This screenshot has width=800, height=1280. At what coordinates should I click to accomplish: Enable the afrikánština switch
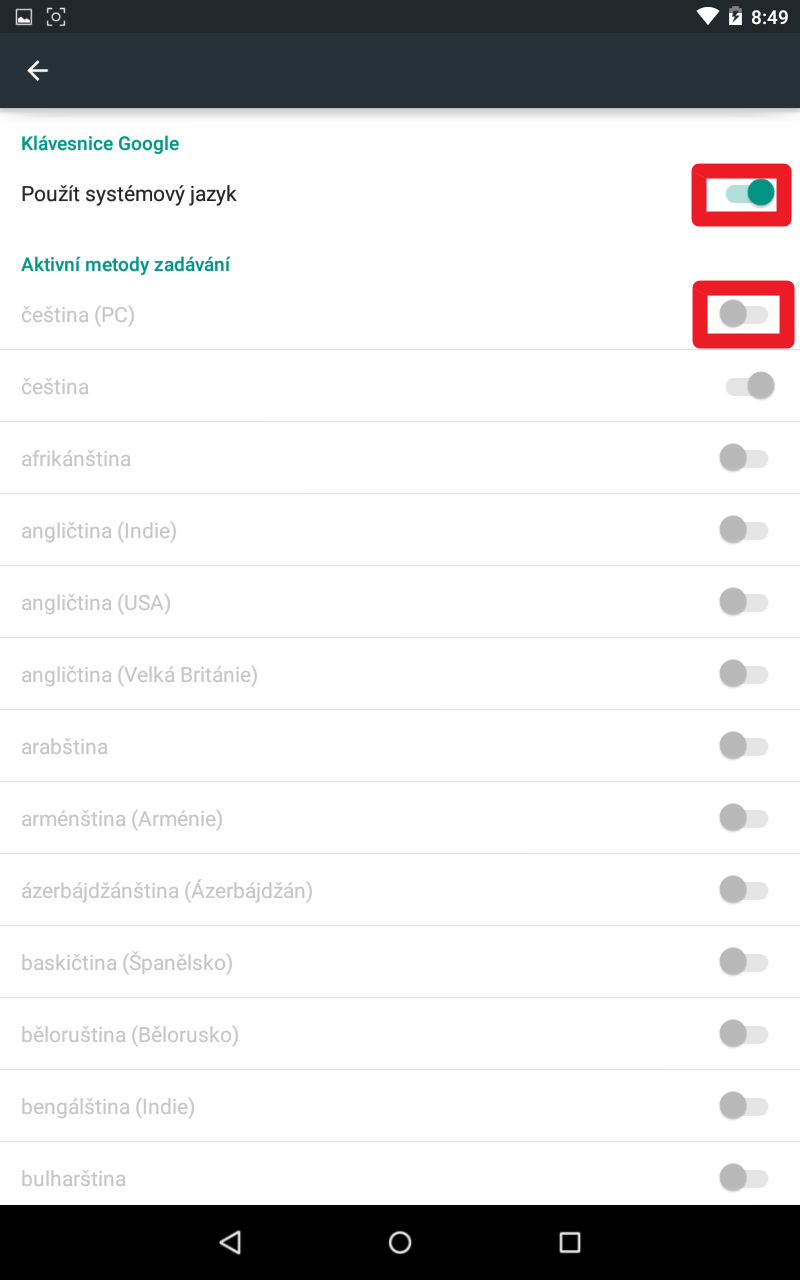coord(743,459)
